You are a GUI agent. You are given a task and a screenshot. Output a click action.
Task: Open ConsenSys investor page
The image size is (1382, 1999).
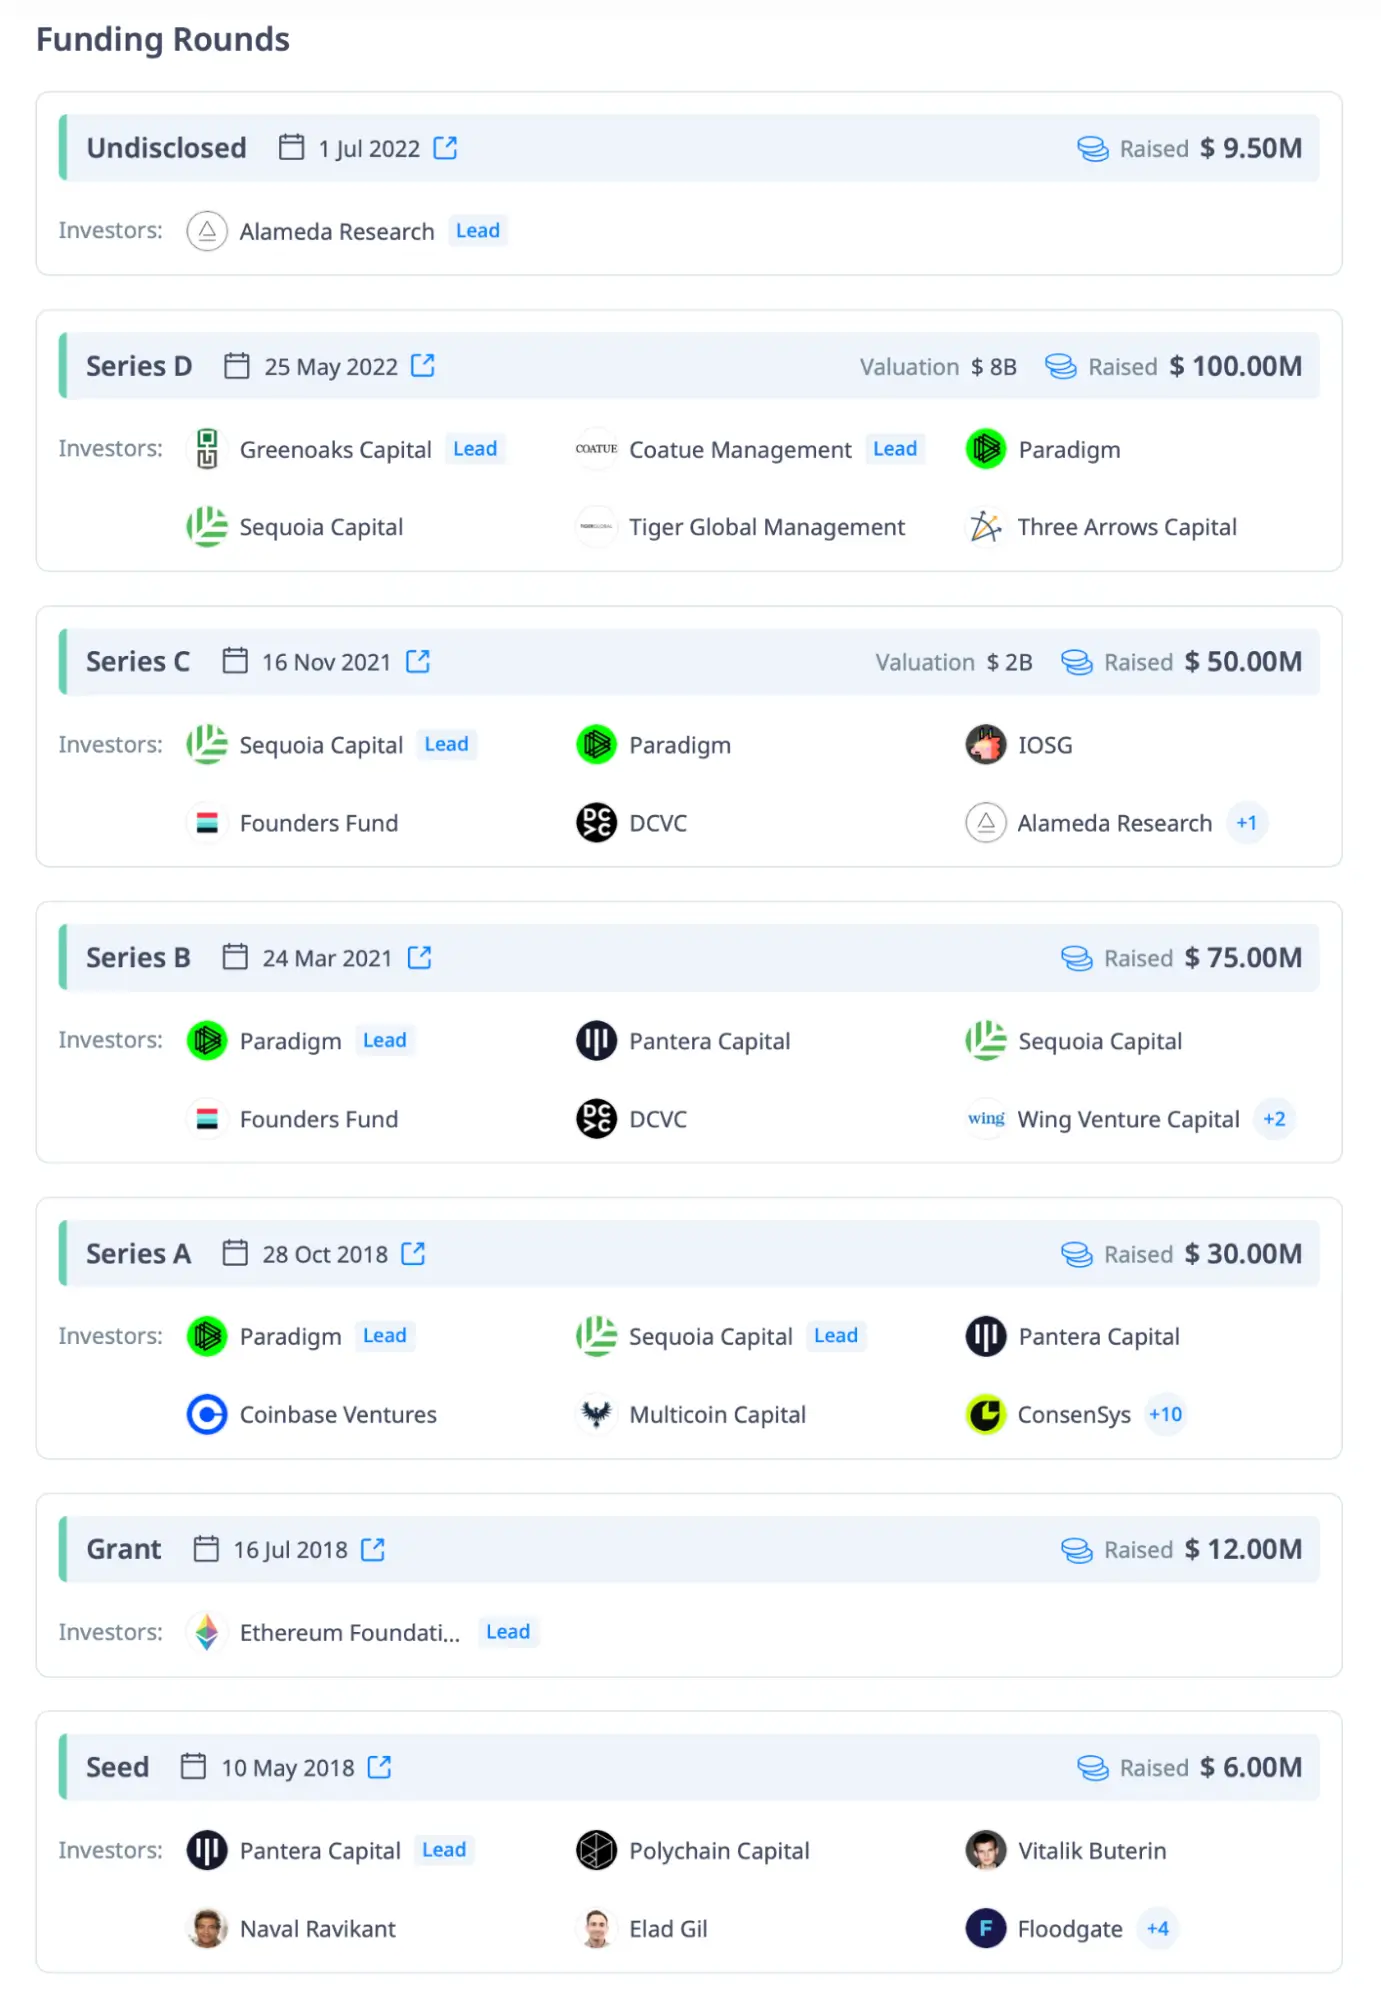1074,1415
